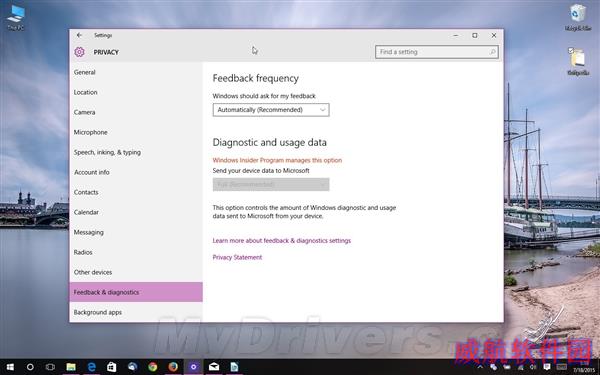Open Account info privacy settings
The image size is (600, 375).
click(x=136, y=172)
